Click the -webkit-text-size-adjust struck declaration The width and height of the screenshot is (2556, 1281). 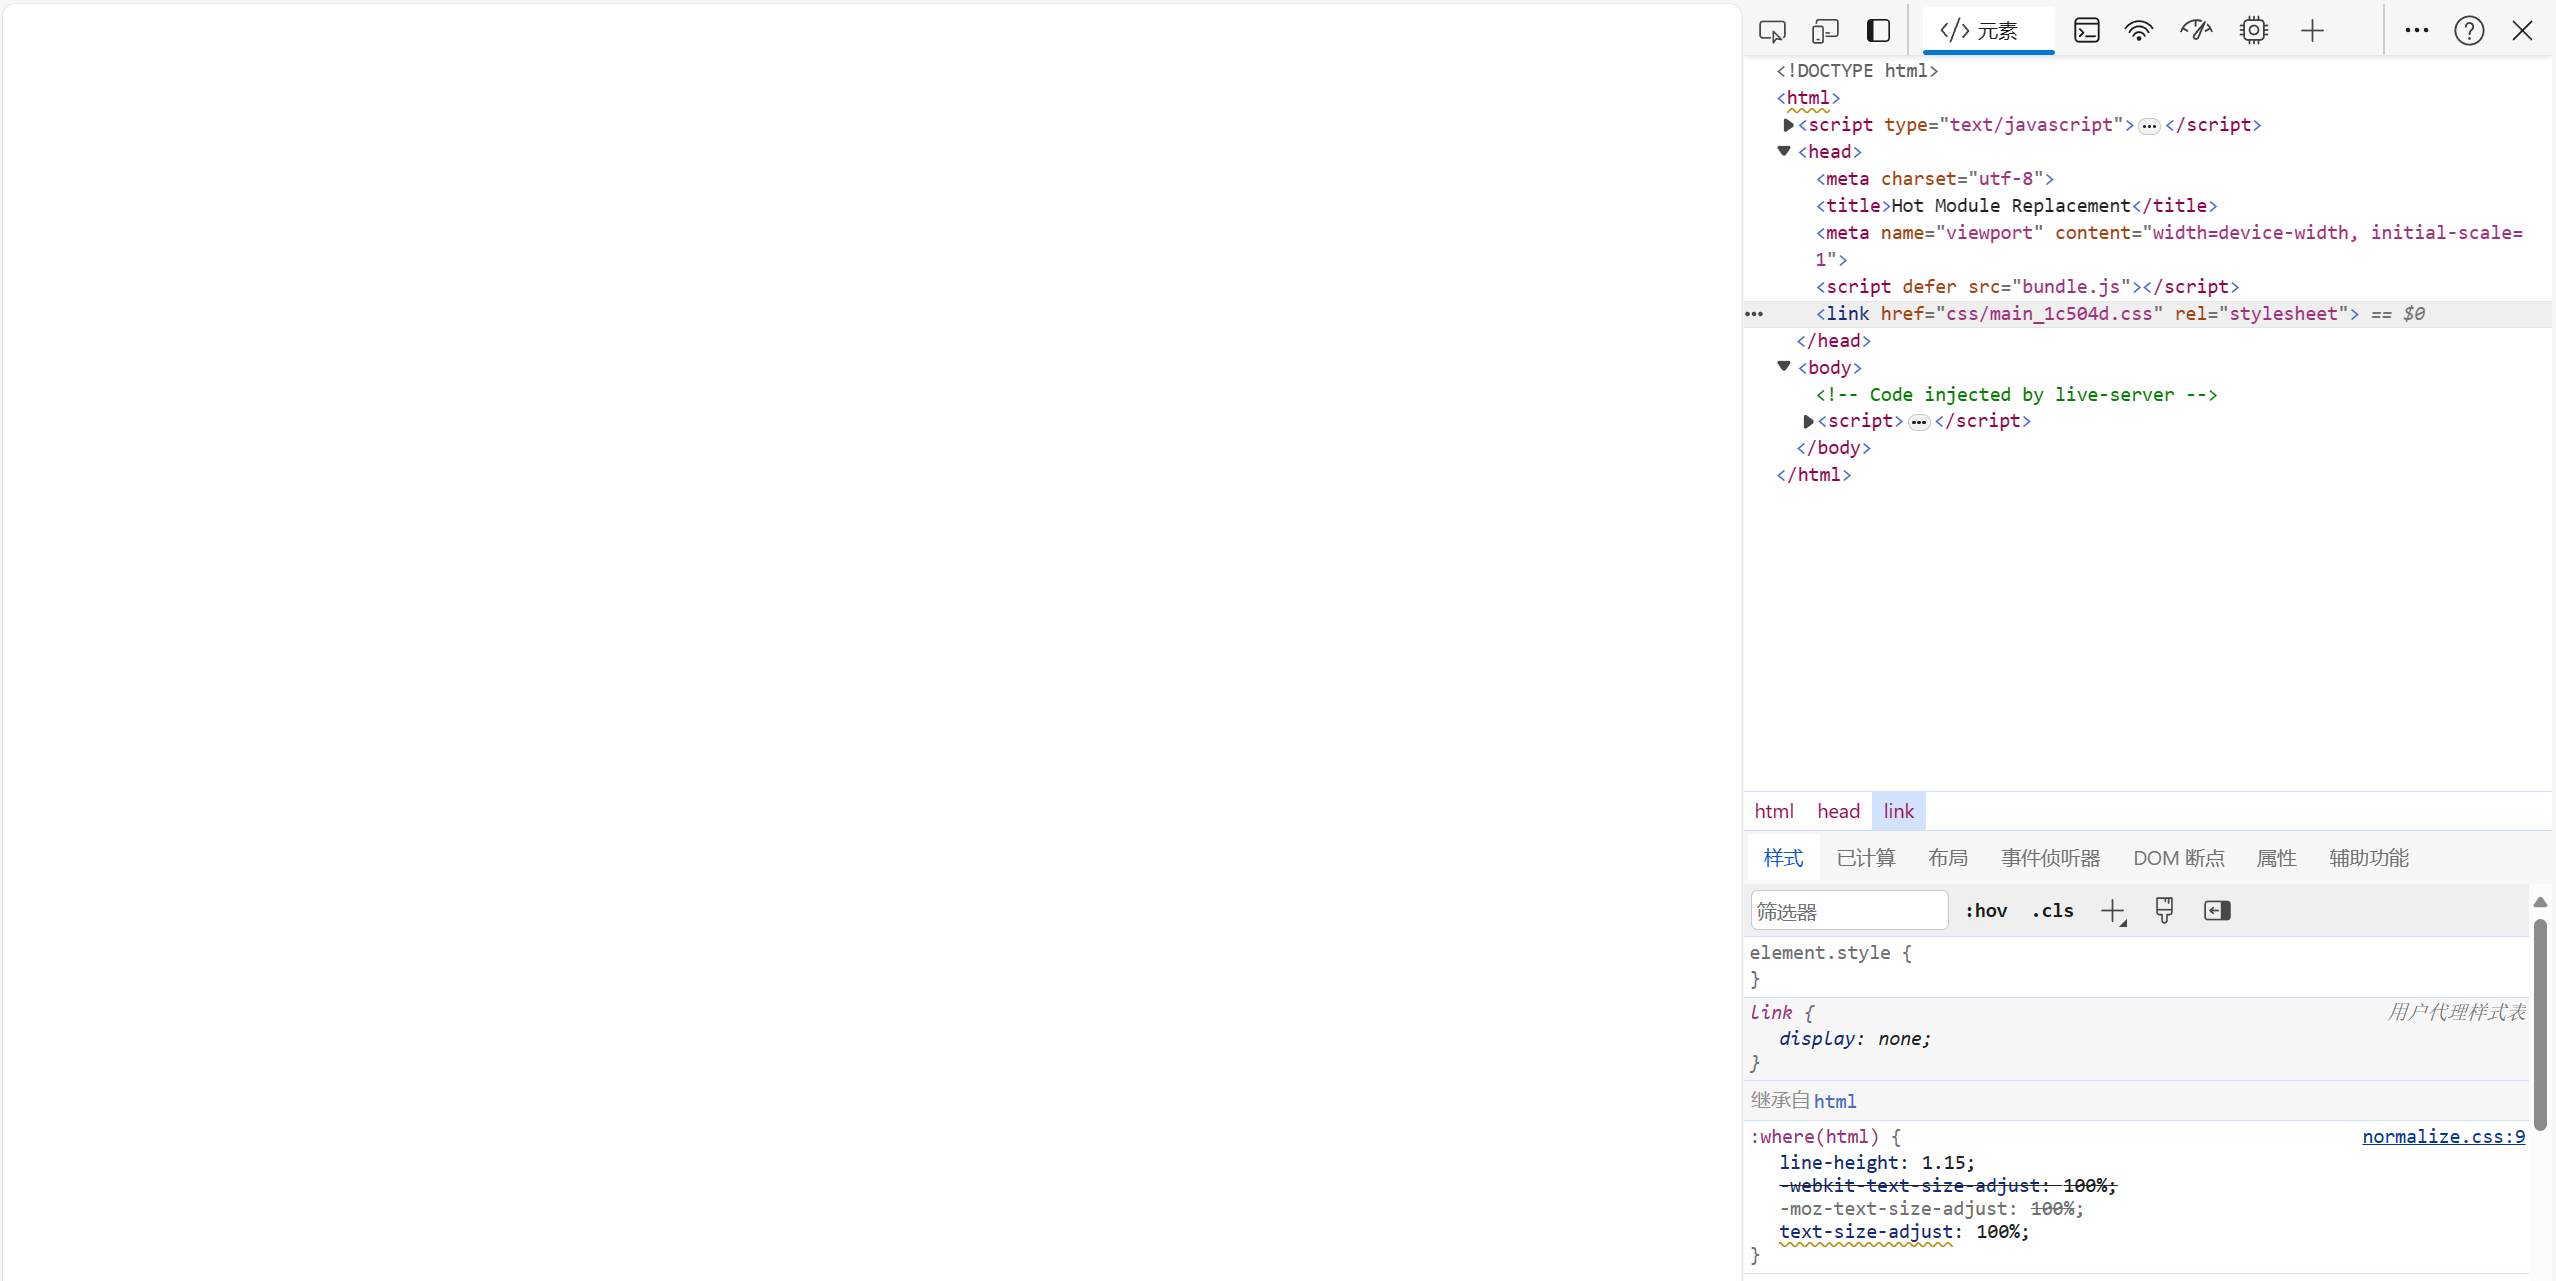pyautogui.click(x=1947, y=1186)
